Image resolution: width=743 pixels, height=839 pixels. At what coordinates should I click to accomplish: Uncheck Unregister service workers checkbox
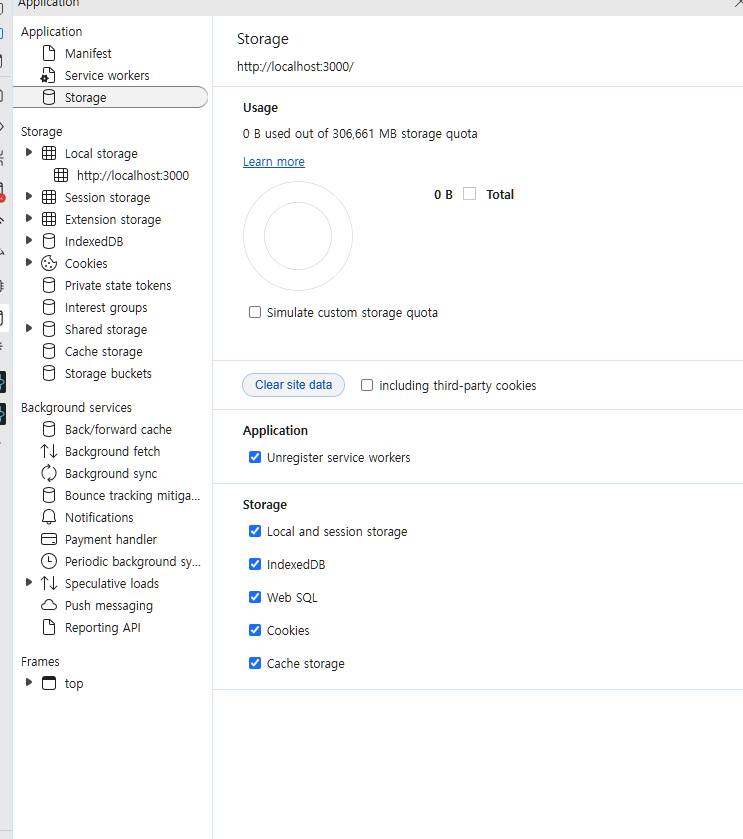(x=255, y=457)
